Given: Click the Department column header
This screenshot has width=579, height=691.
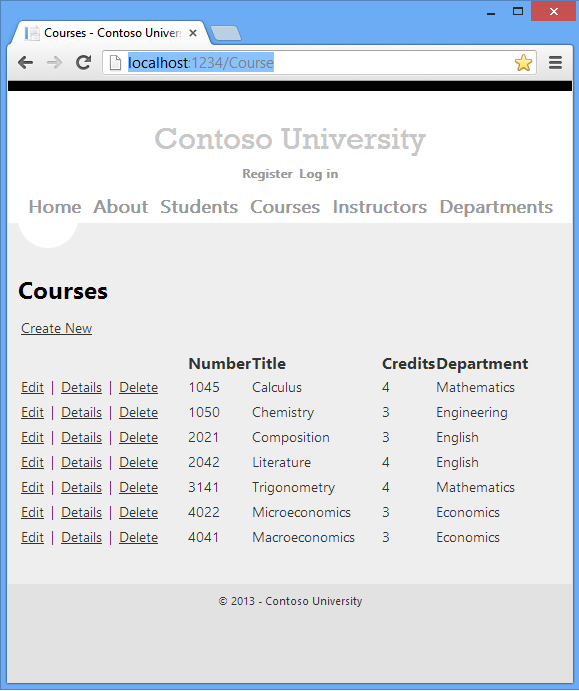Looking at the screenshot, I should (x=482, y=364).
